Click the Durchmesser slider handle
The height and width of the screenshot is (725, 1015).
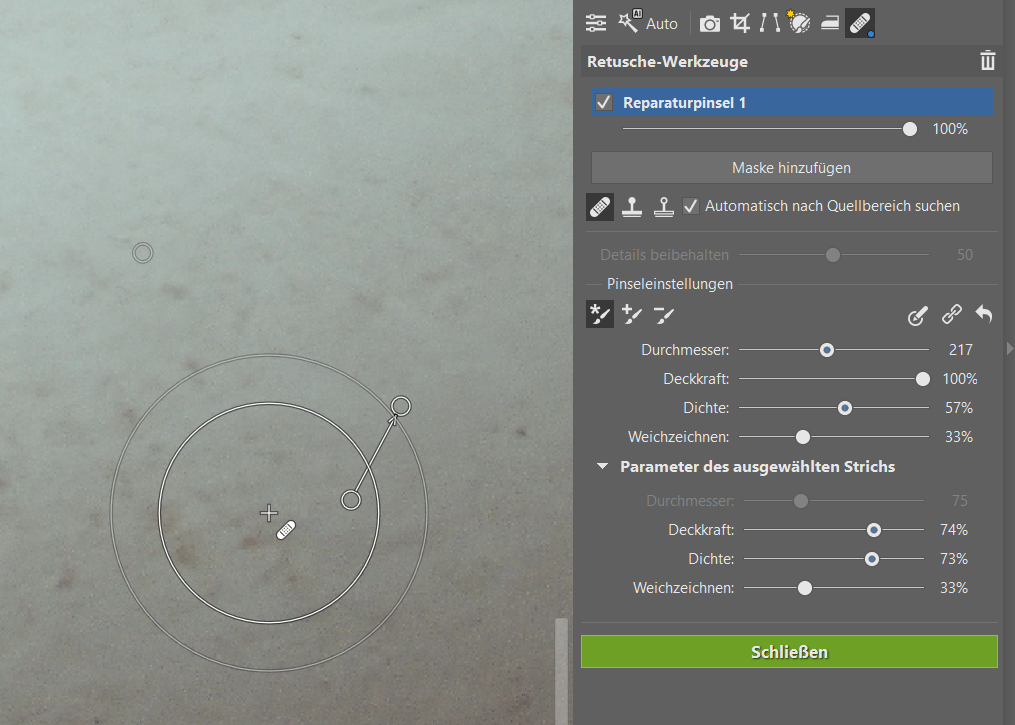point(826,350)
